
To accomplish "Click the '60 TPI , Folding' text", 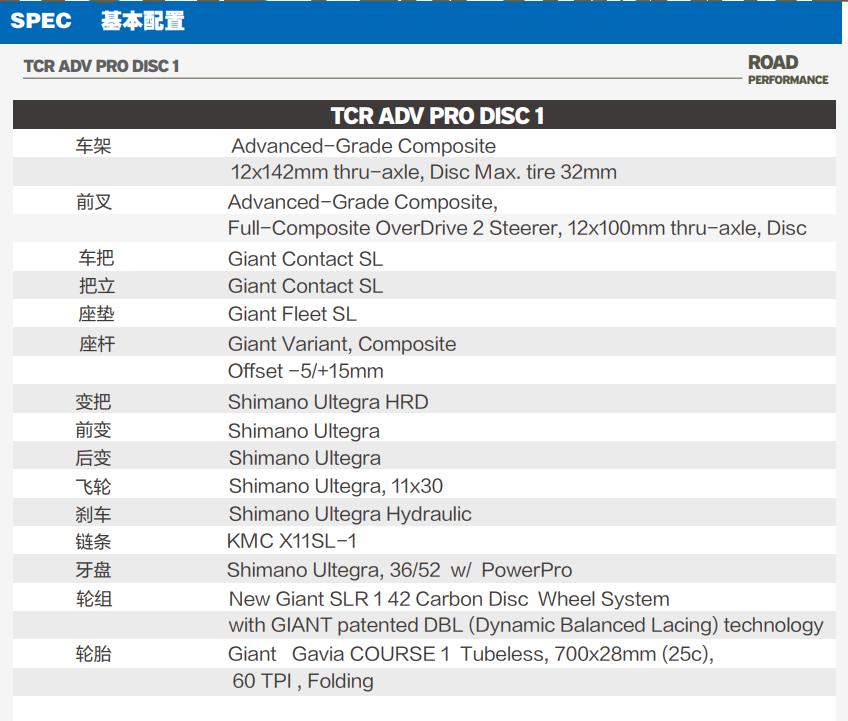I will (303, 682).
